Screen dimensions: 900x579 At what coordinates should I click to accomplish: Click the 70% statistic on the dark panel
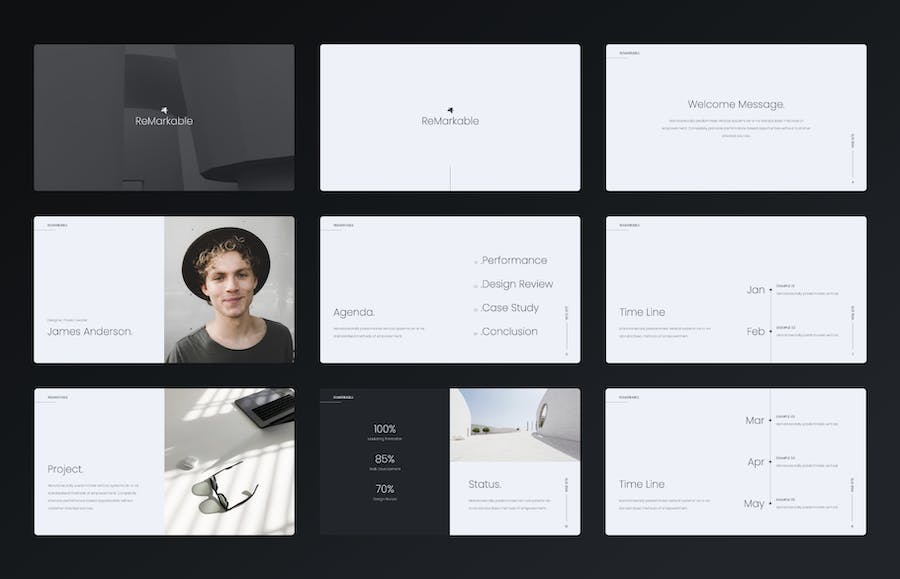tap(385, 489)
